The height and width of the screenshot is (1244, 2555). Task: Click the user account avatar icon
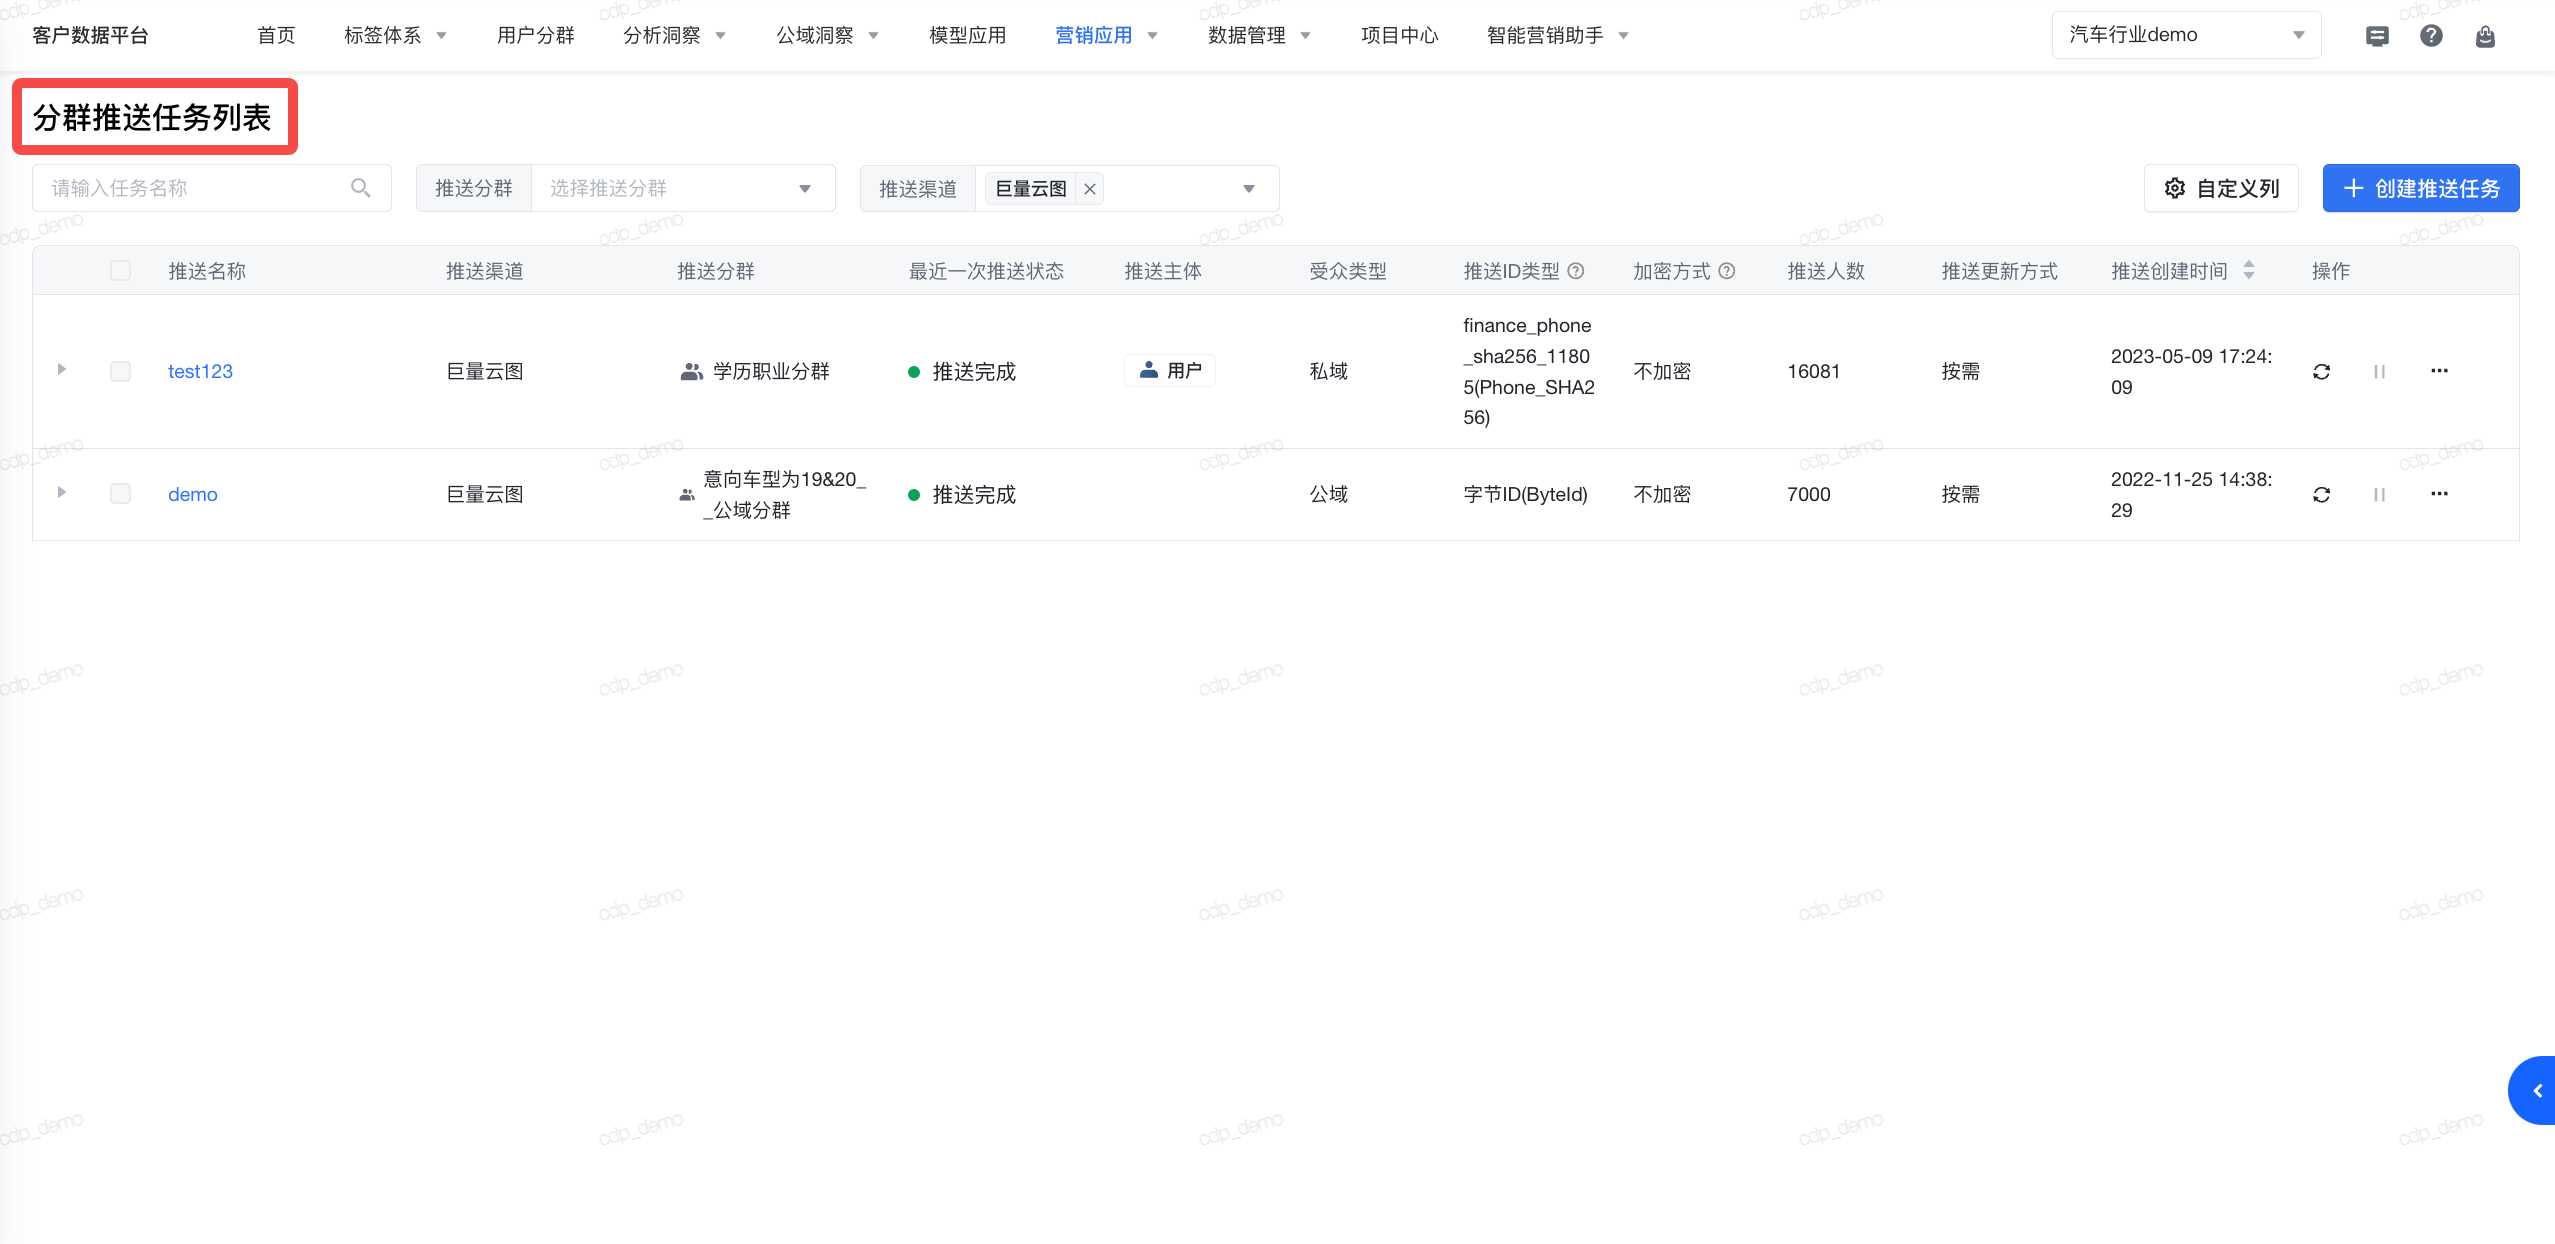point(2485,36)
